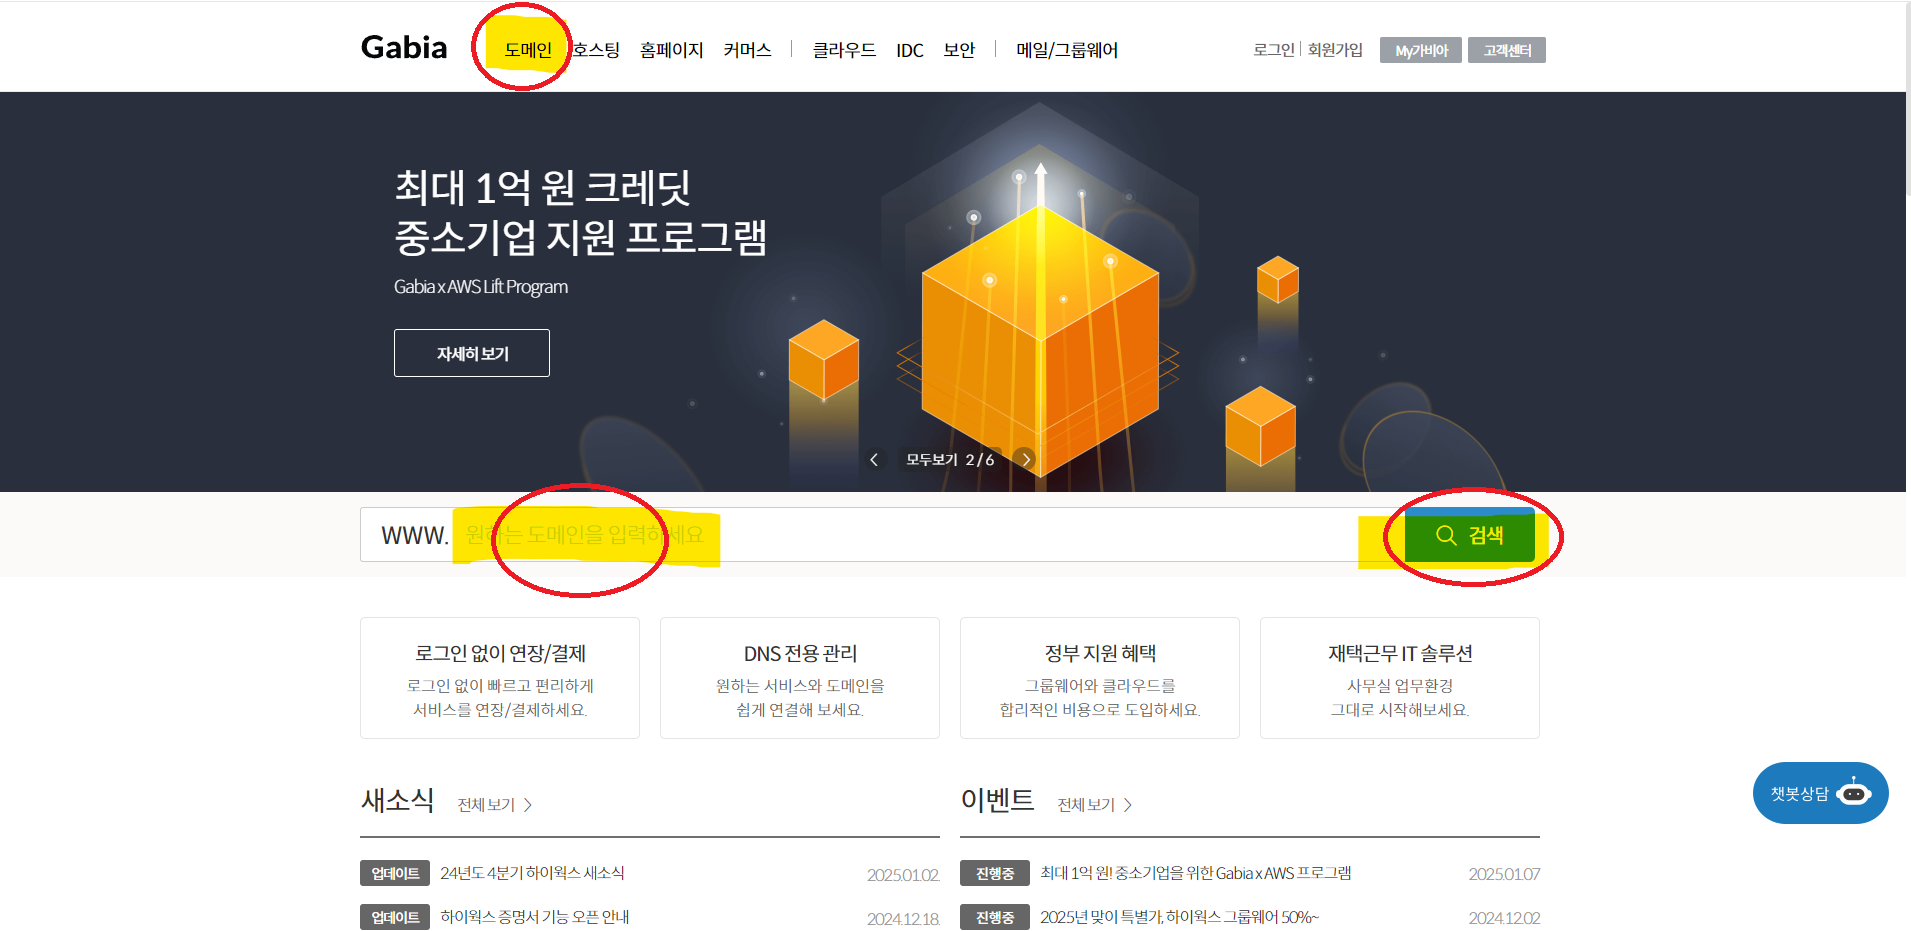Open 정부 지원 혜택 card
Viewport: 1911px width, 931px height.
(x=1100, y=678)
